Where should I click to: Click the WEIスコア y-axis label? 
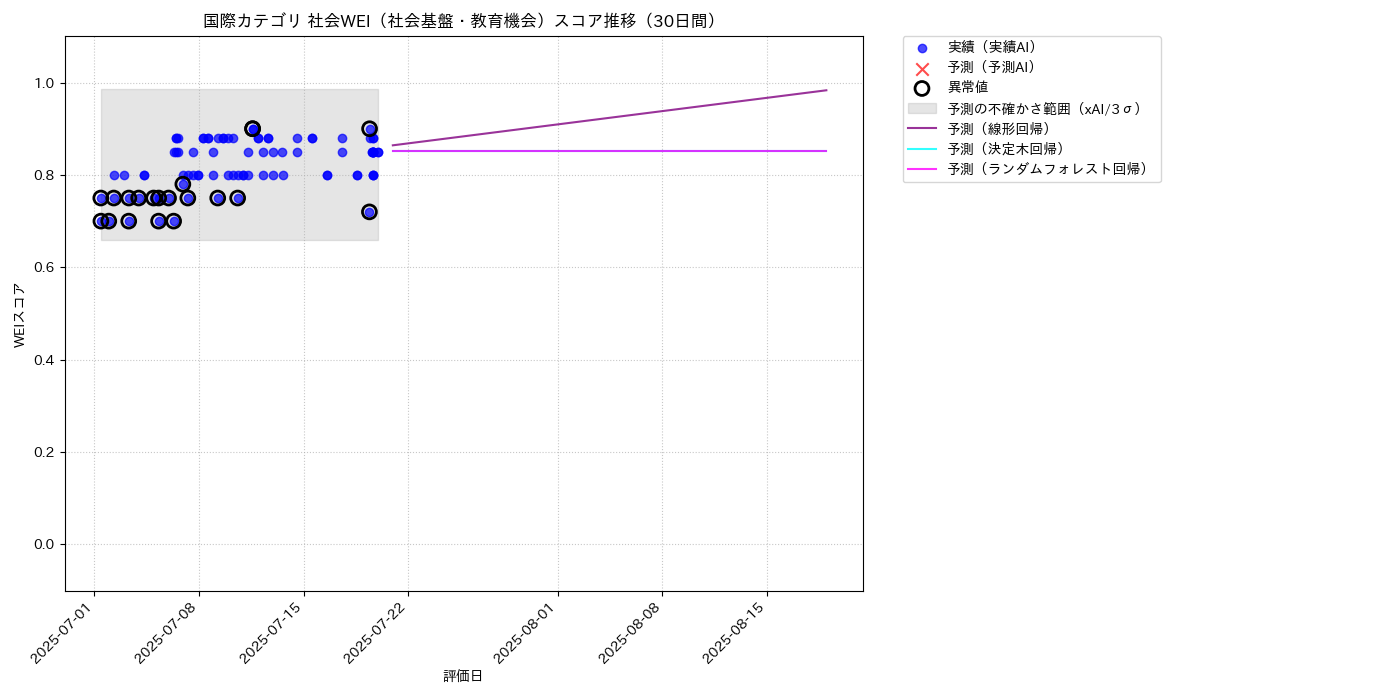pyautogui.click(x=20, y=314)
